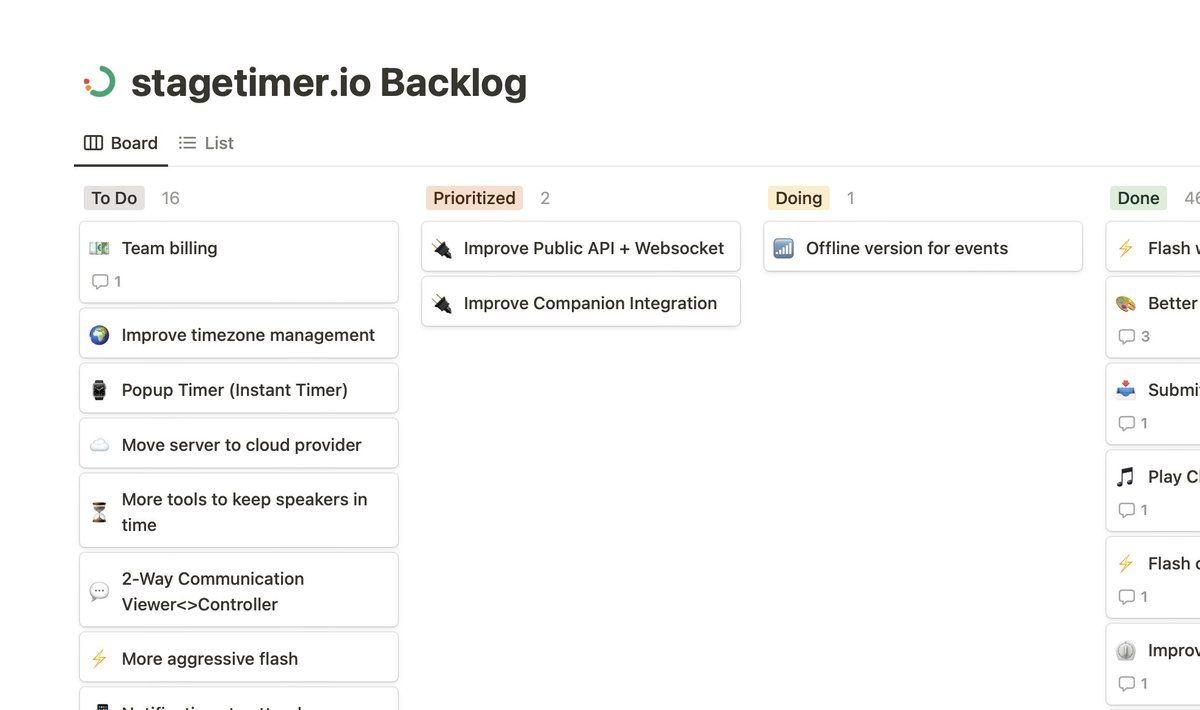
Task: Click the globe icon on timezone card
Action: (99, 335)
